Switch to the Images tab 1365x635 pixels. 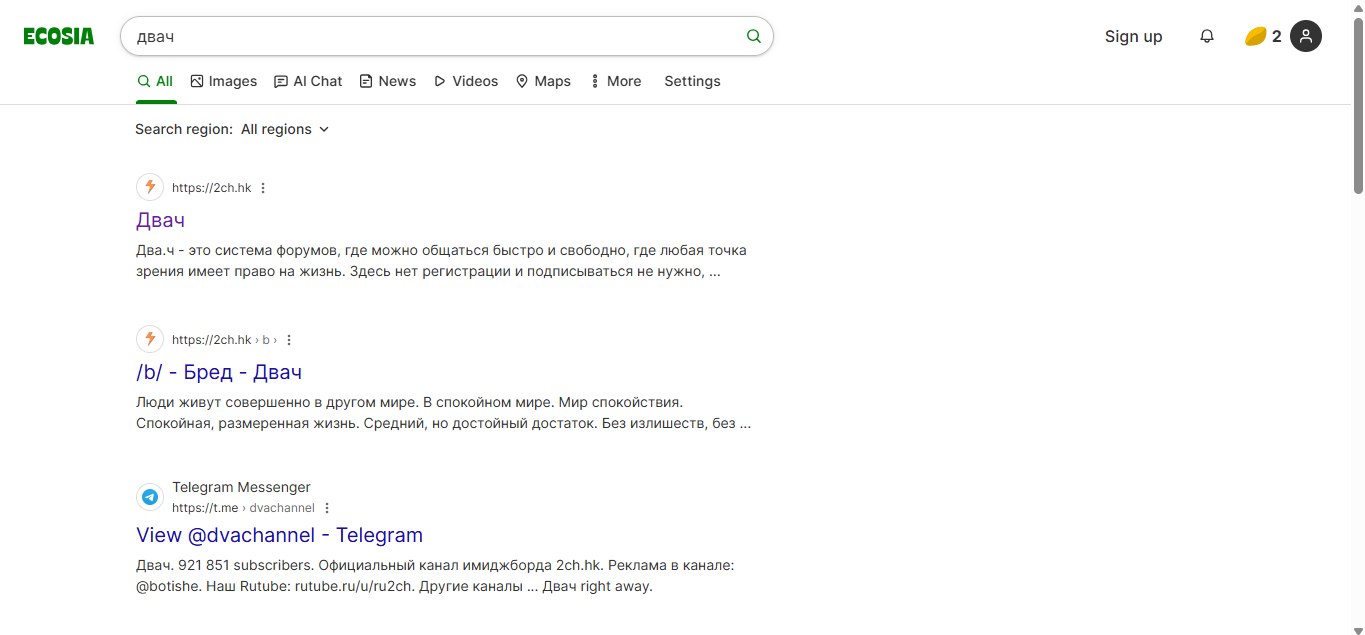[223, 81]
